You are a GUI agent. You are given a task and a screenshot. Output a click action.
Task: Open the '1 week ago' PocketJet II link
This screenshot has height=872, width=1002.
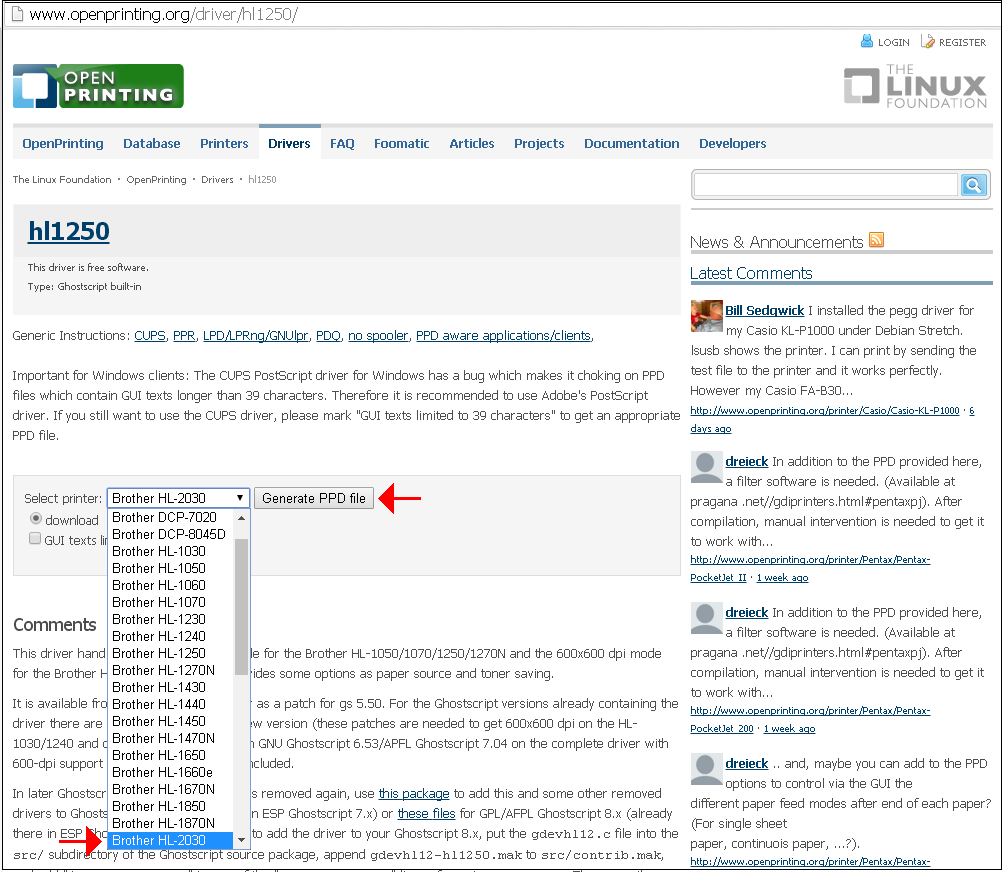point(782,578)
